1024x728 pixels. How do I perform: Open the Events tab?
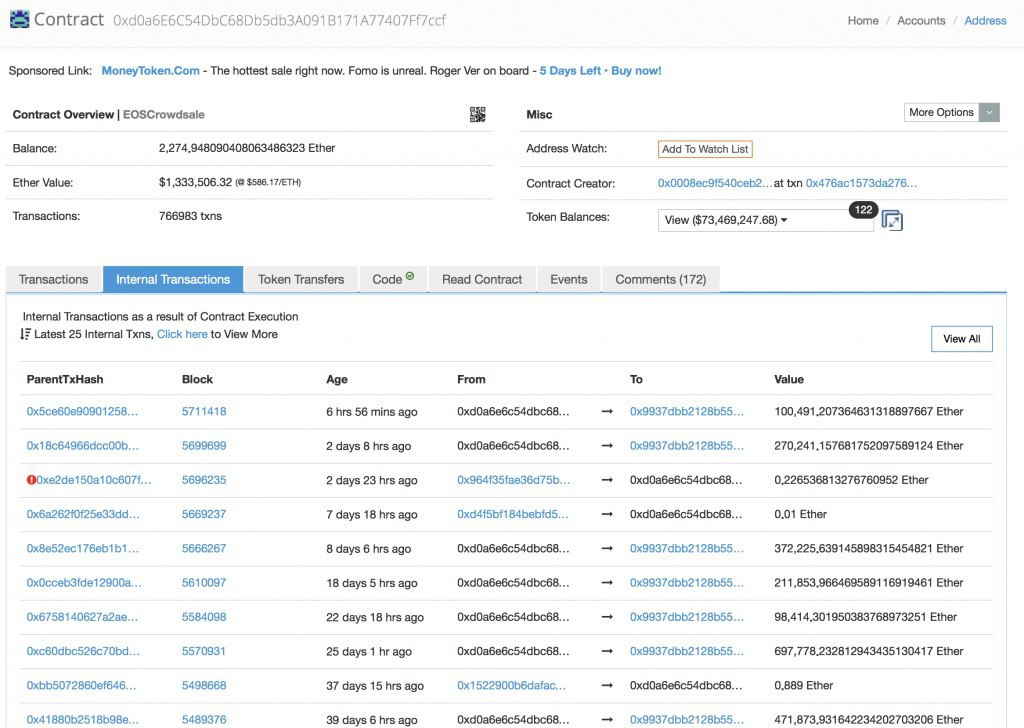[x=569, y=279]
